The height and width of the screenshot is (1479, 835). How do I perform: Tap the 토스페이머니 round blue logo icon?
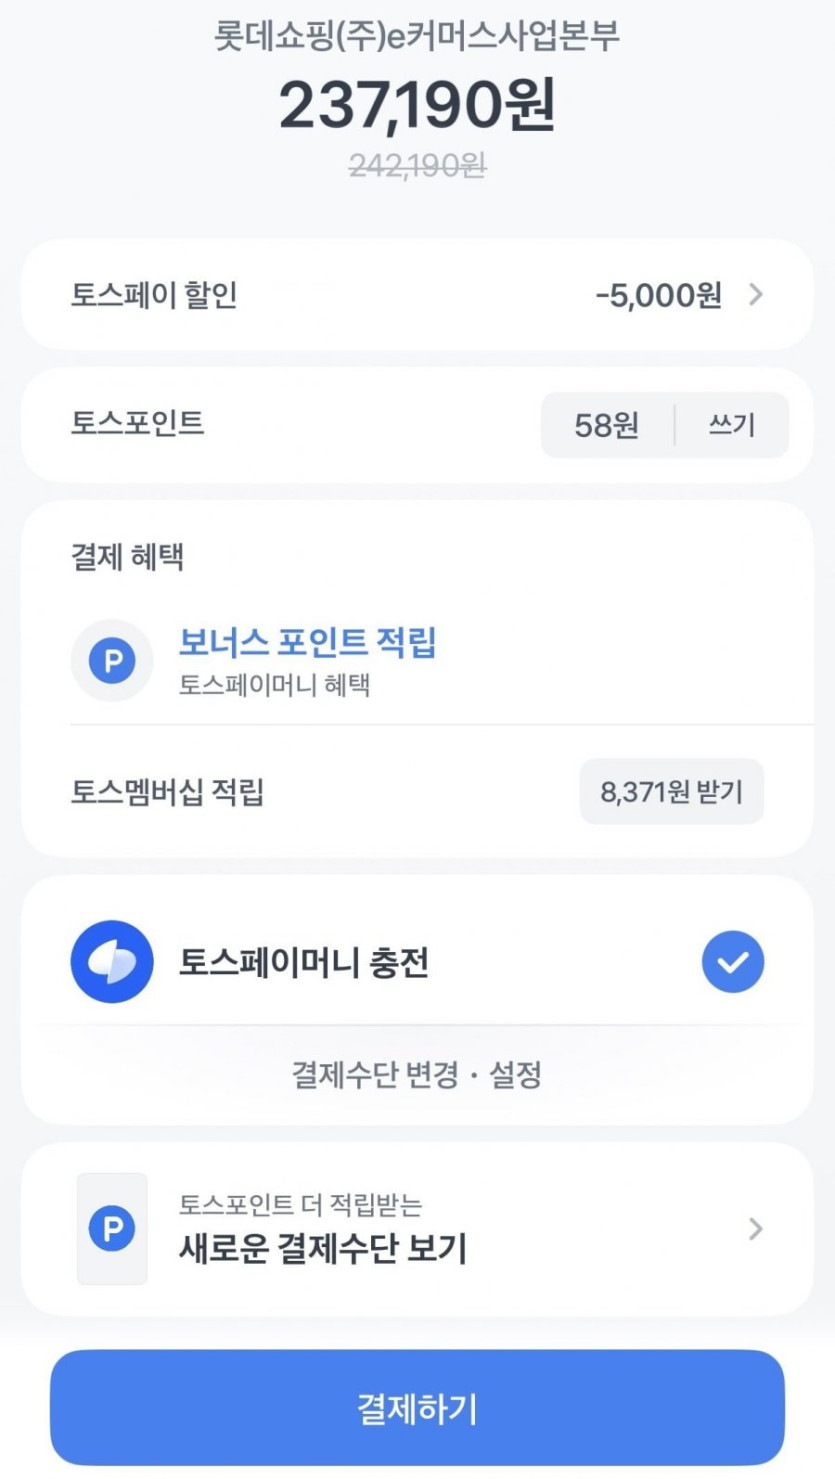pos(112,962)
